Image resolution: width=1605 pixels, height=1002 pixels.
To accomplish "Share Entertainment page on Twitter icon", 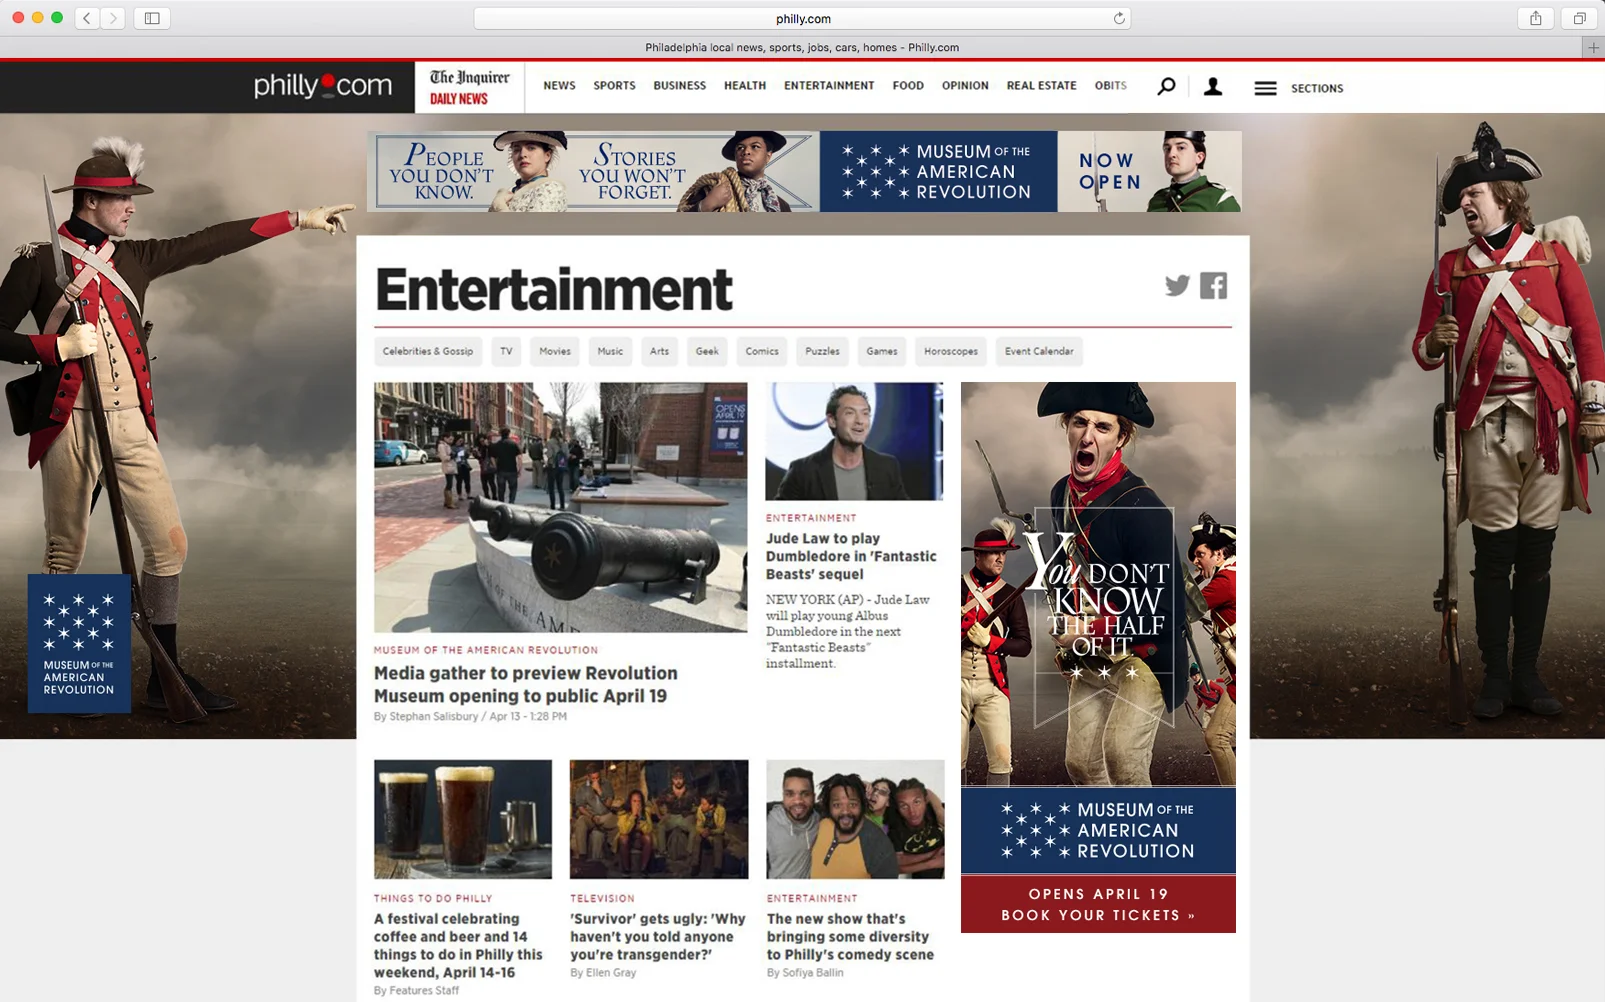I will [x=1177, y=286].
